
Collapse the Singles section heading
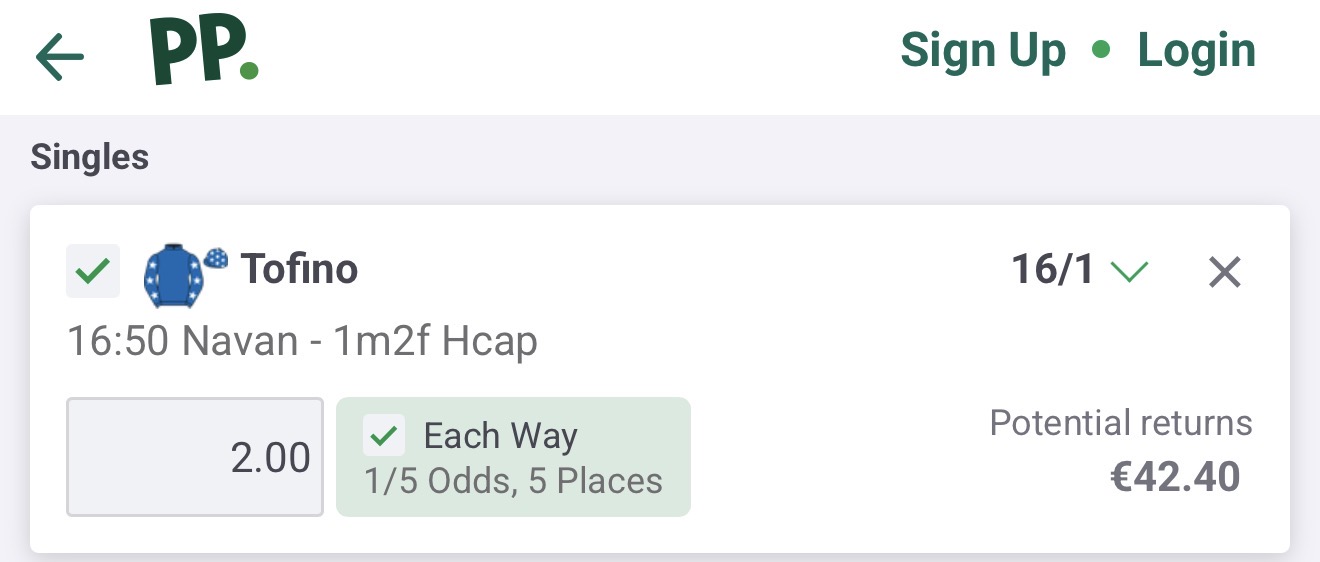[90, 157]
